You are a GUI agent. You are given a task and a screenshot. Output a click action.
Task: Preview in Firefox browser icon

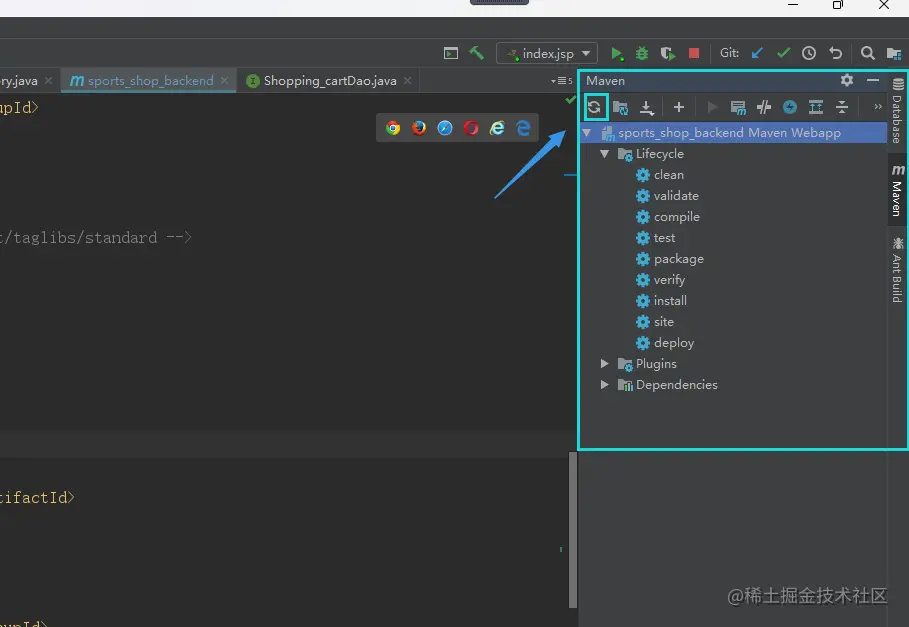tap(419, 127)
